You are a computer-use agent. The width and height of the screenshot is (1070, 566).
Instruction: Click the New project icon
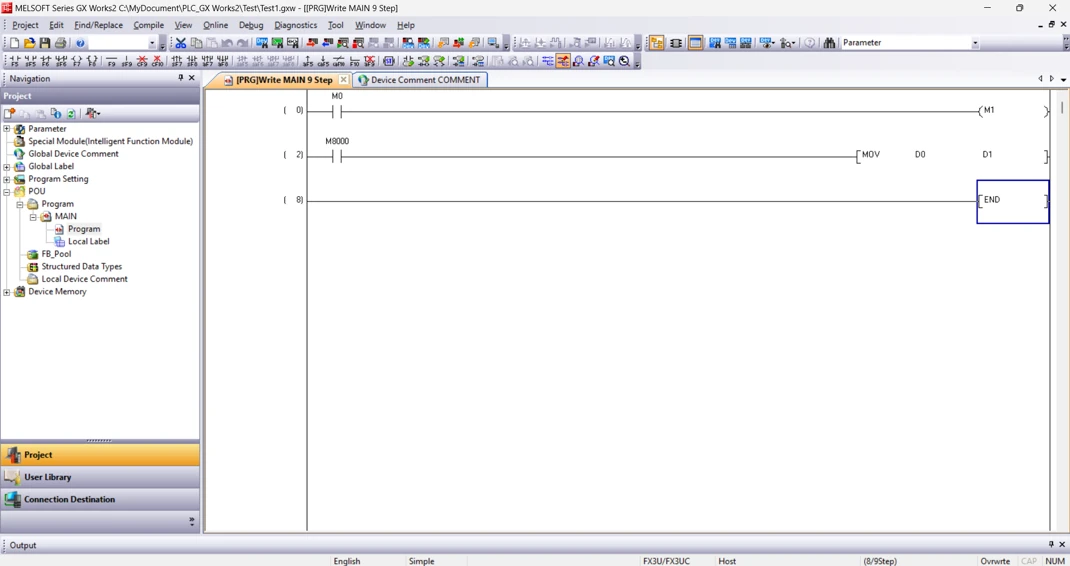point(14,43)
